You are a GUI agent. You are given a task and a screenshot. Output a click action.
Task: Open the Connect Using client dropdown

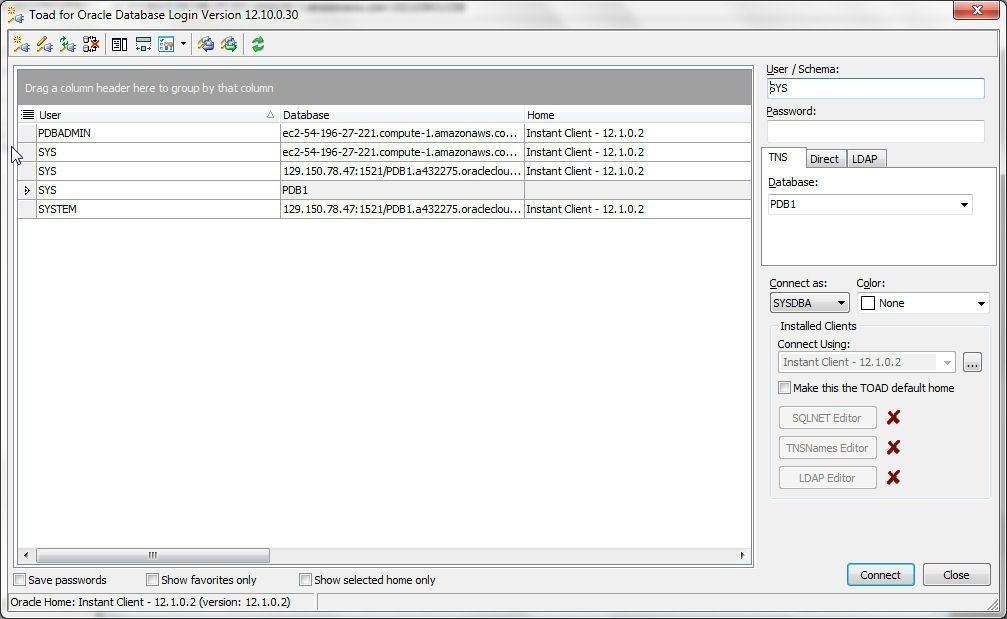(x=947, y=363)
